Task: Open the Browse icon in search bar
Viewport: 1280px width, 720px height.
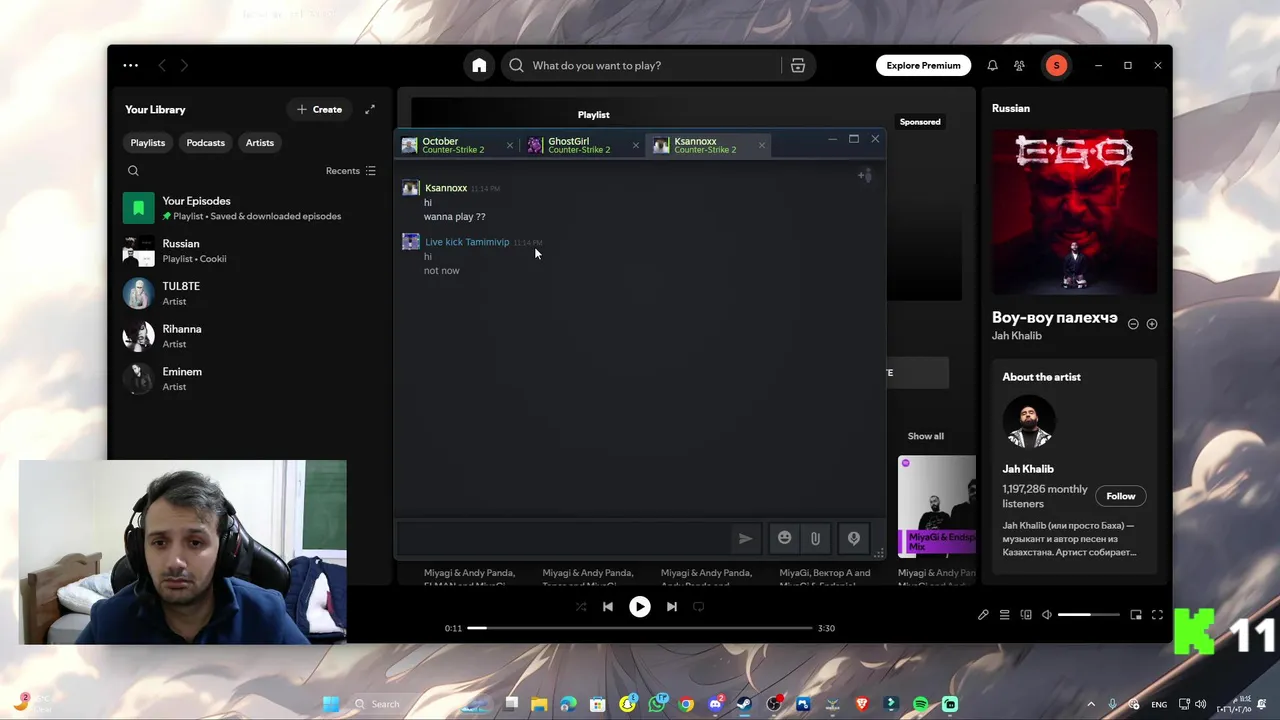Action: 797,65
